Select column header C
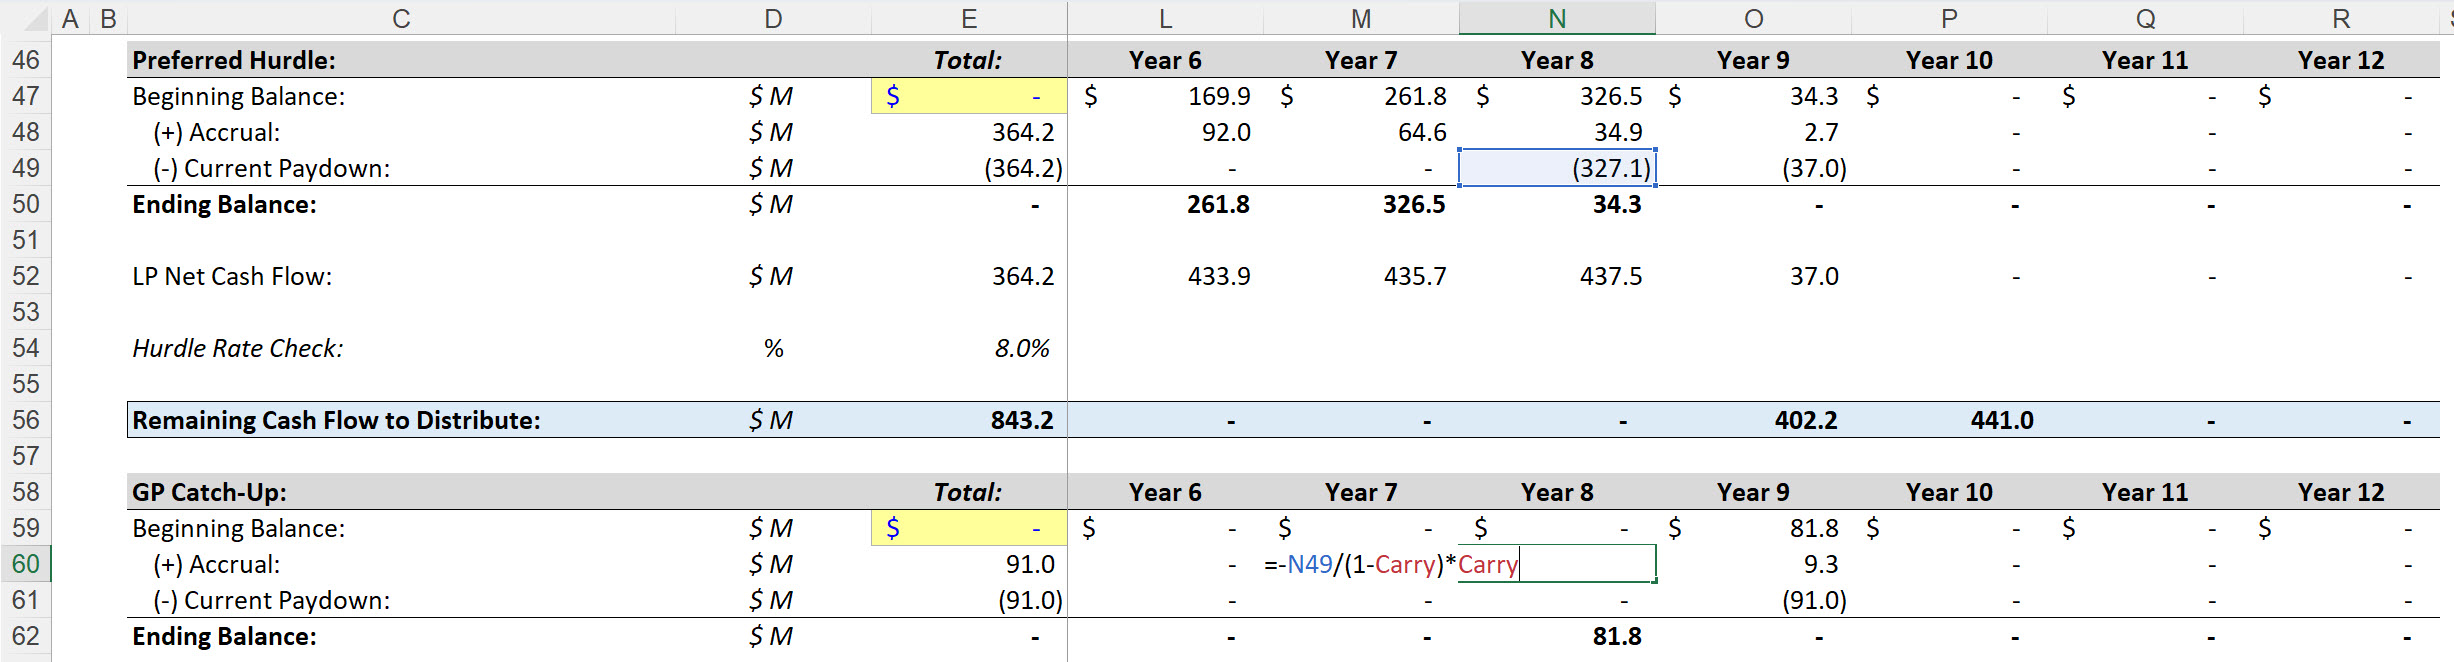This screenshot has height=662, width=2454. [x=401, y=18]
